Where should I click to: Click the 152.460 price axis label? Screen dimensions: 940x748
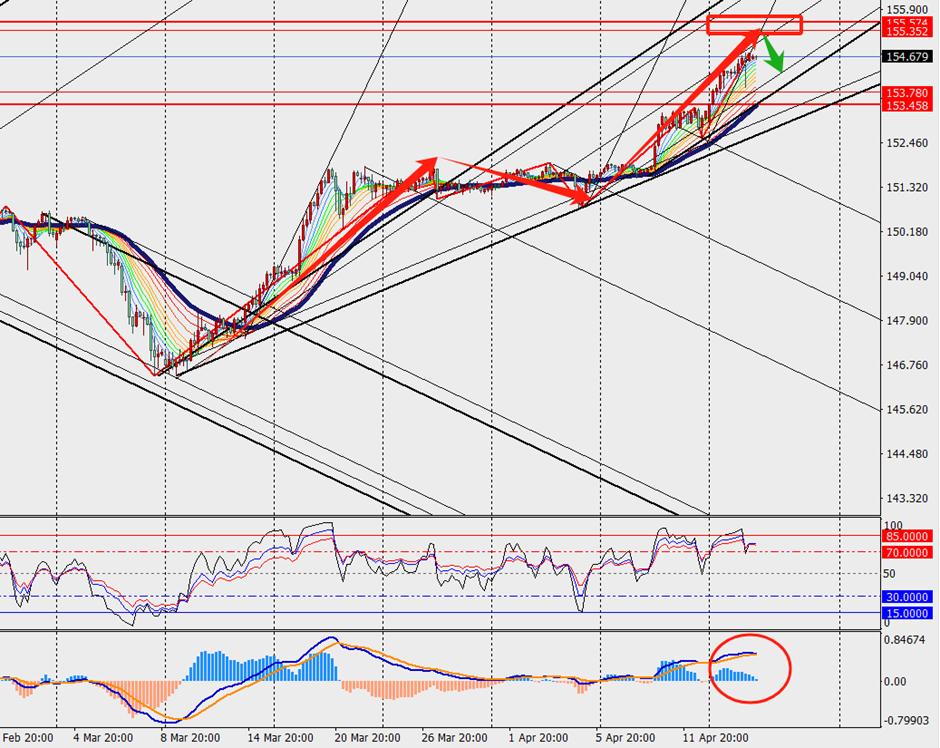coord(907,143)
